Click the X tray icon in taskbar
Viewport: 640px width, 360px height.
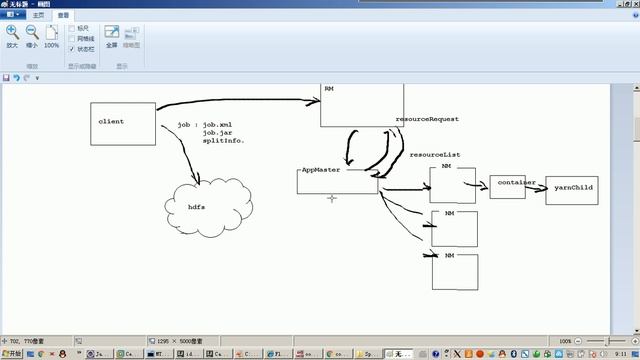point(457,354)
